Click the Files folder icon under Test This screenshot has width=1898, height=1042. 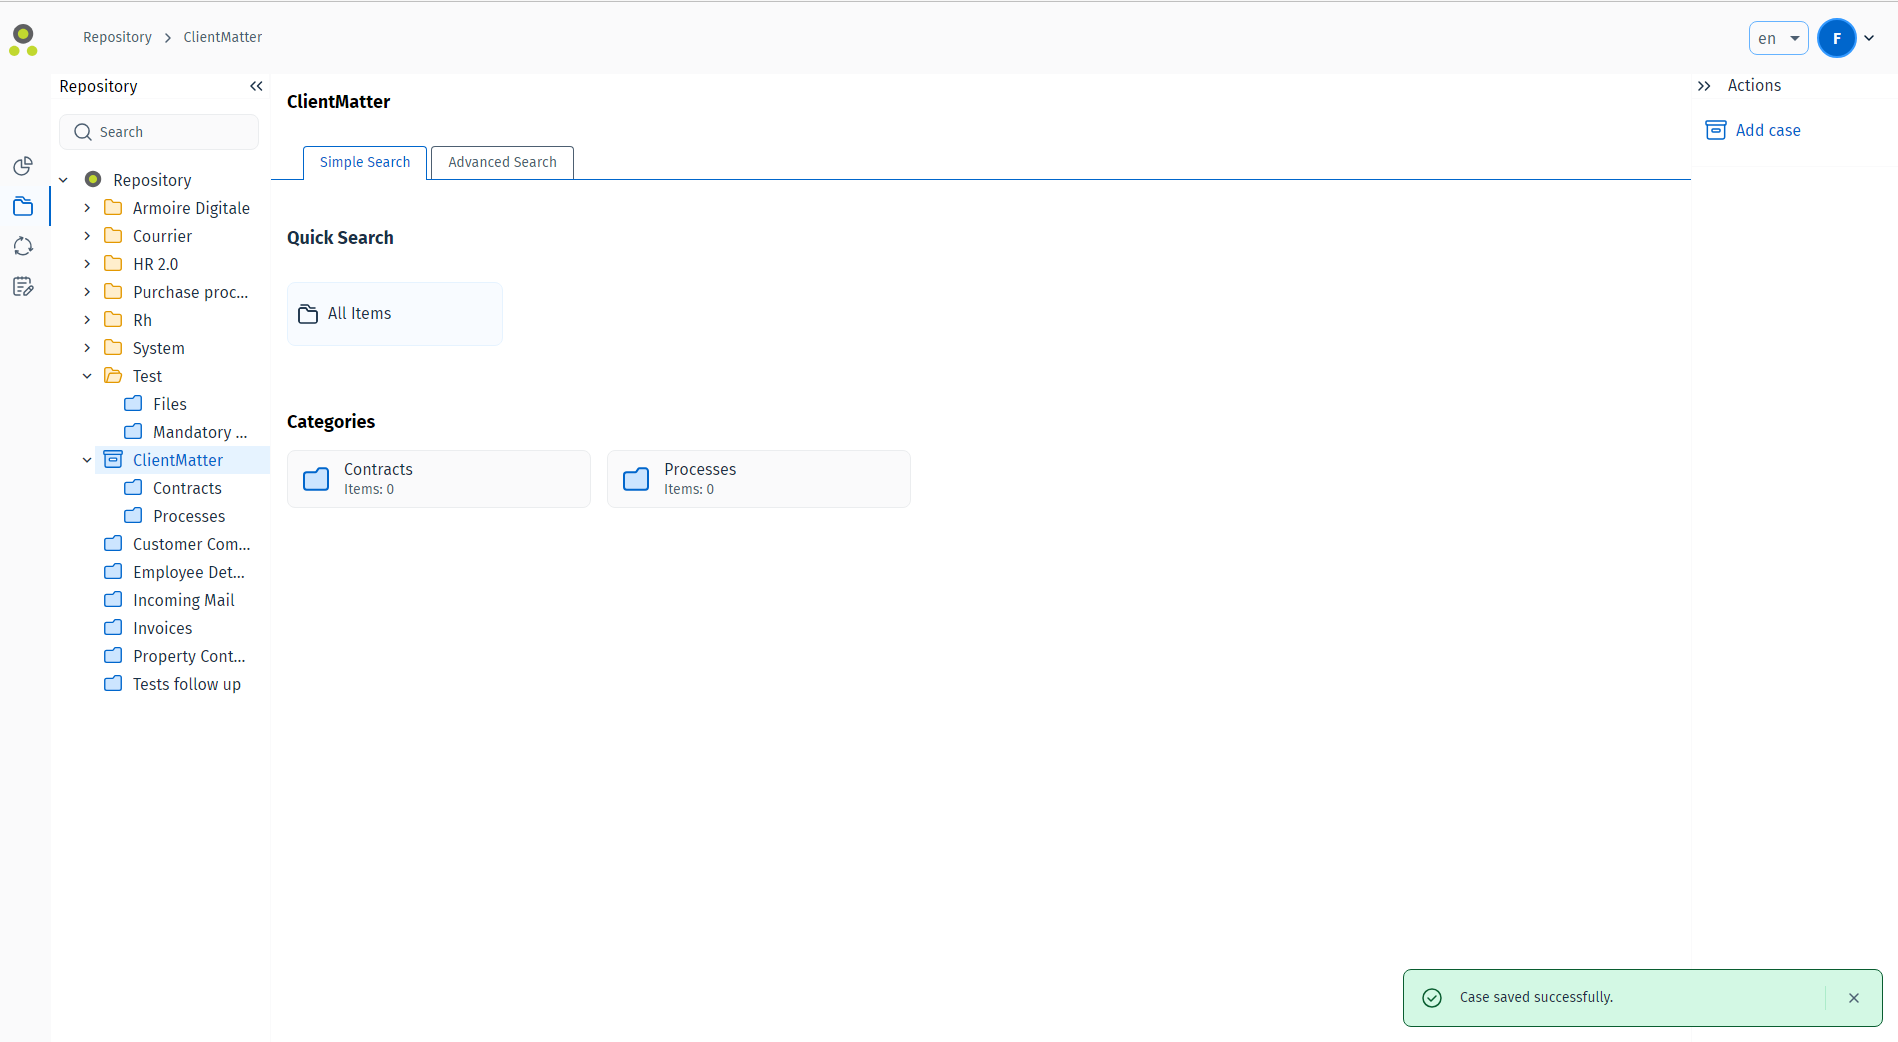(133, 403)
